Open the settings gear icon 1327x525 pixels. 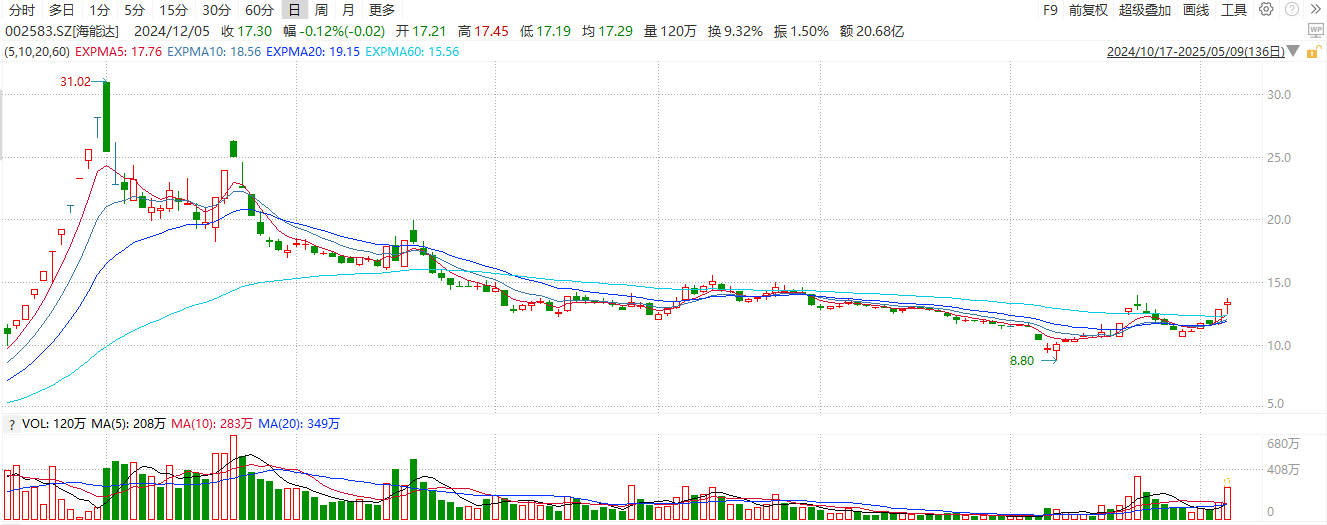coord(1266,10)
